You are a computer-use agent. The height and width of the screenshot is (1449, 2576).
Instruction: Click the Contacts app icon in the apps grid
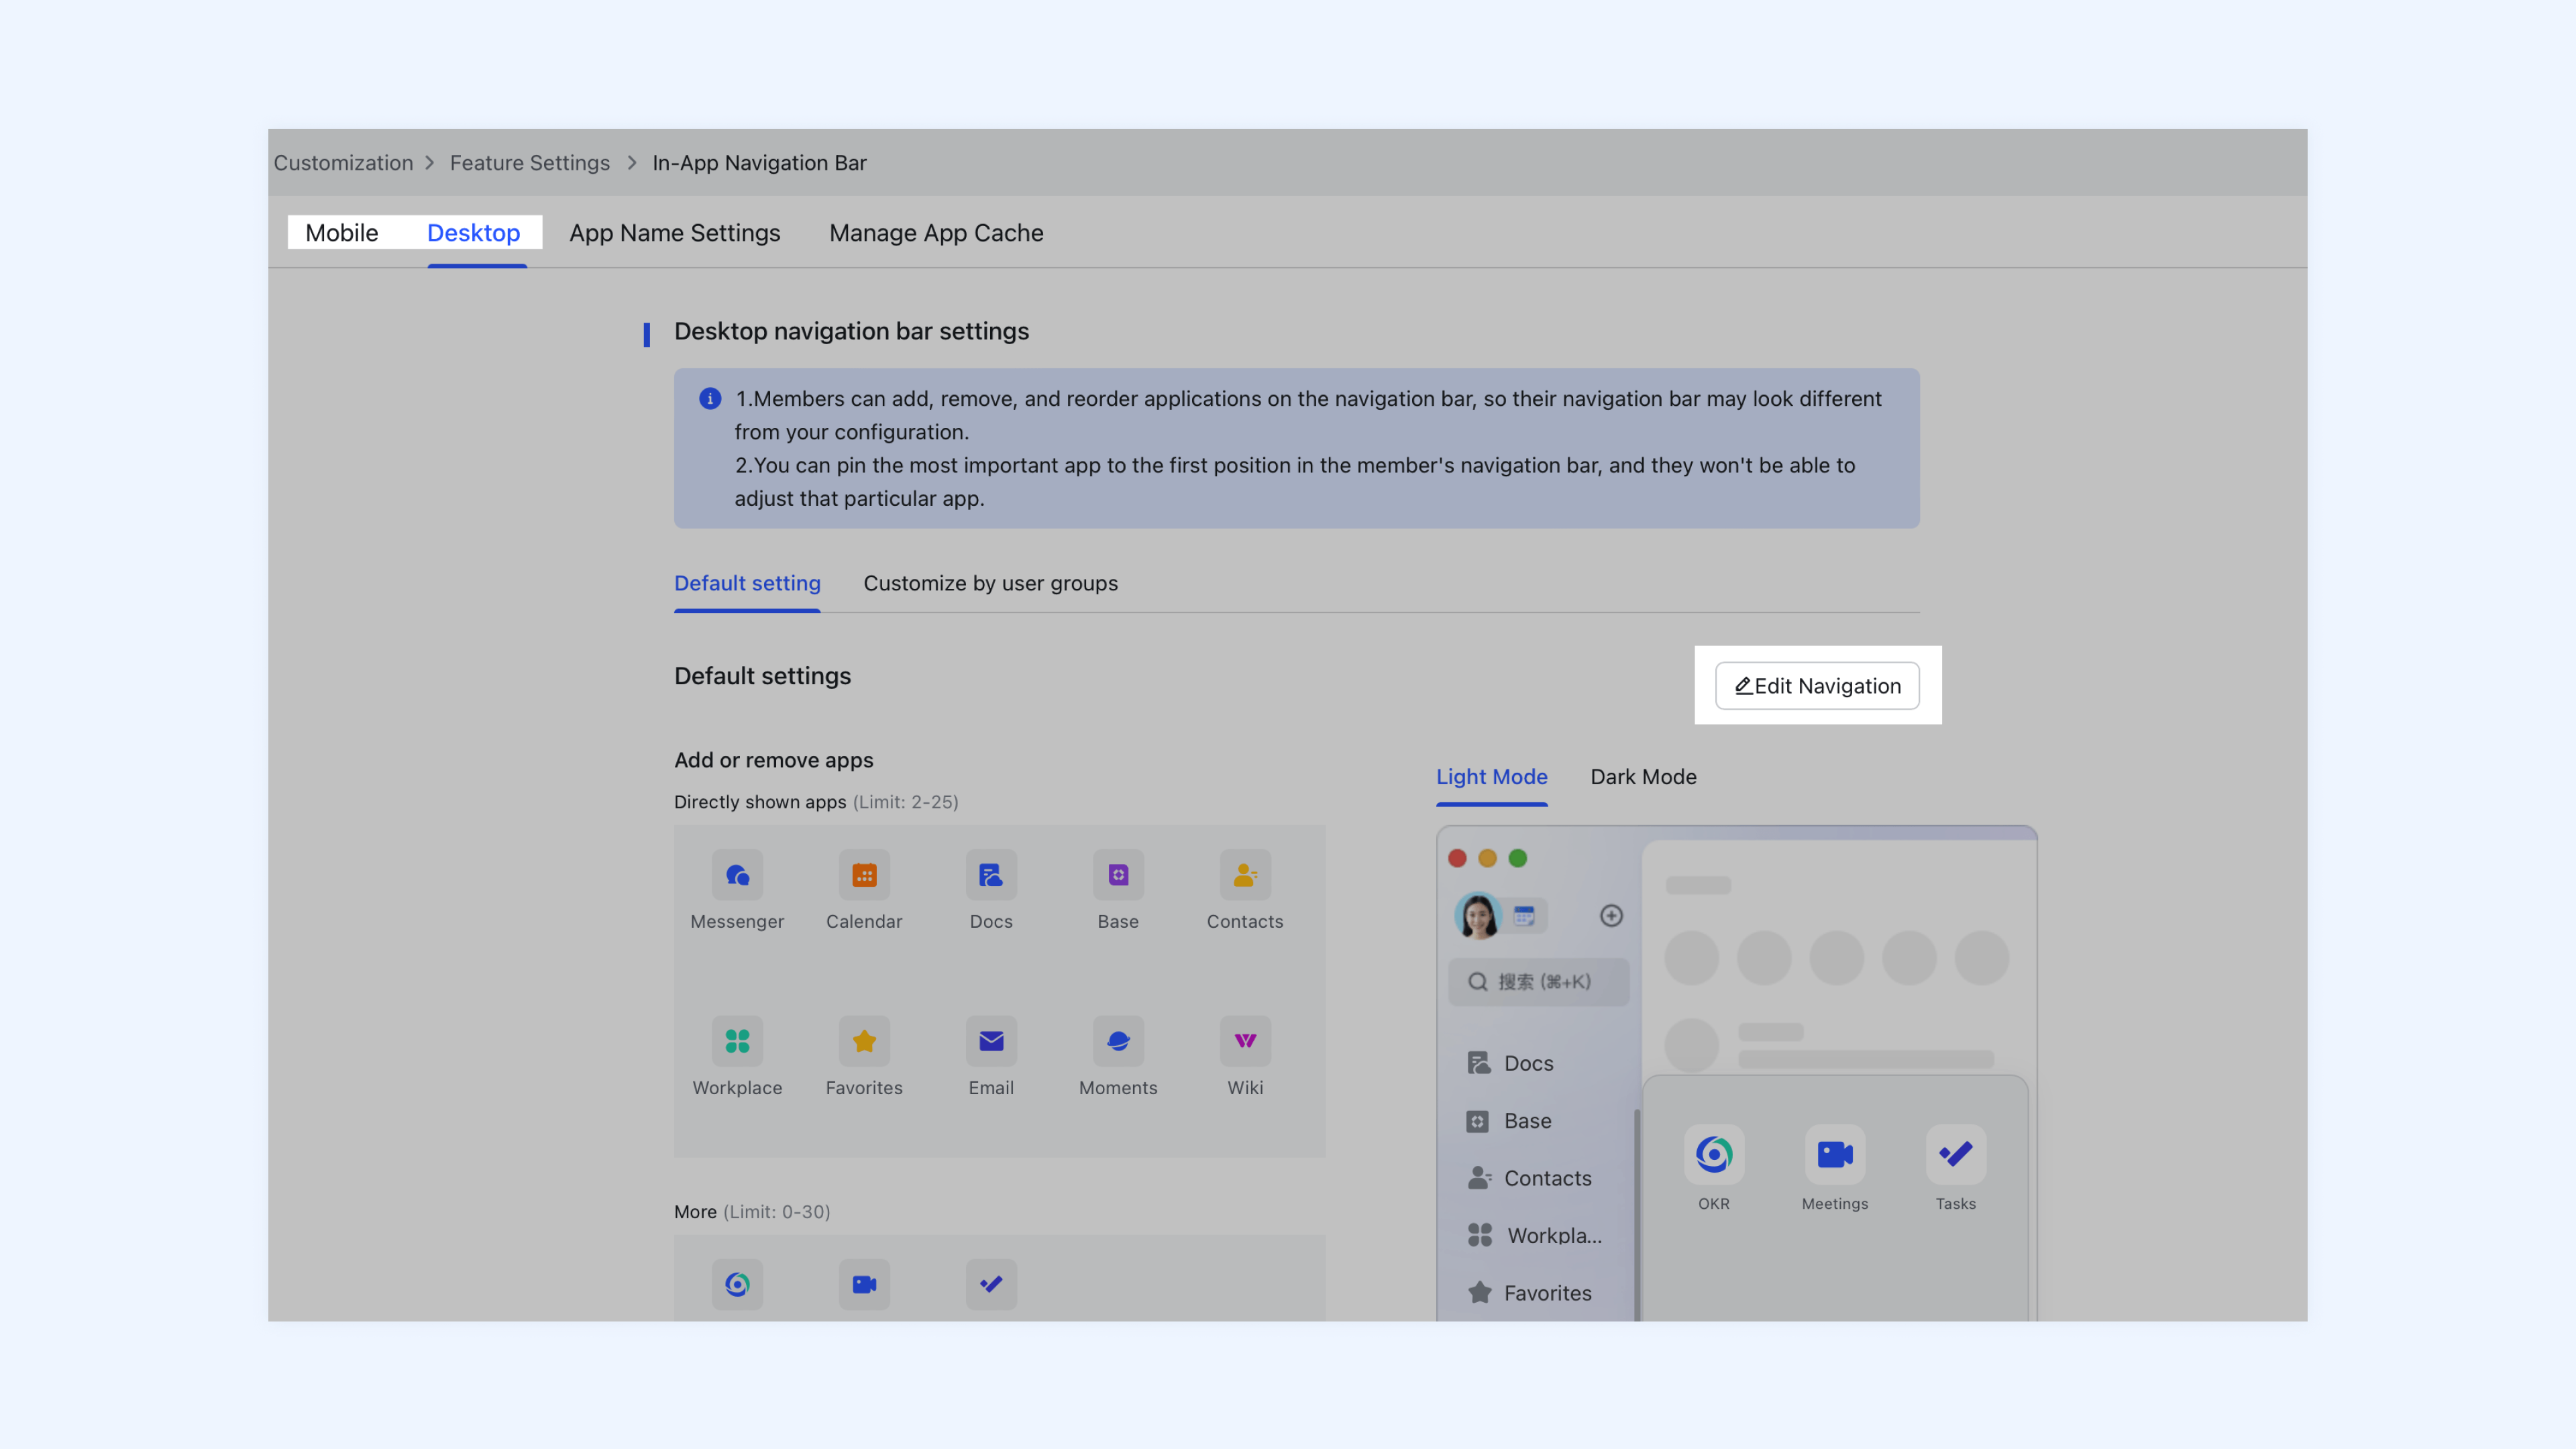(1245, 875)
